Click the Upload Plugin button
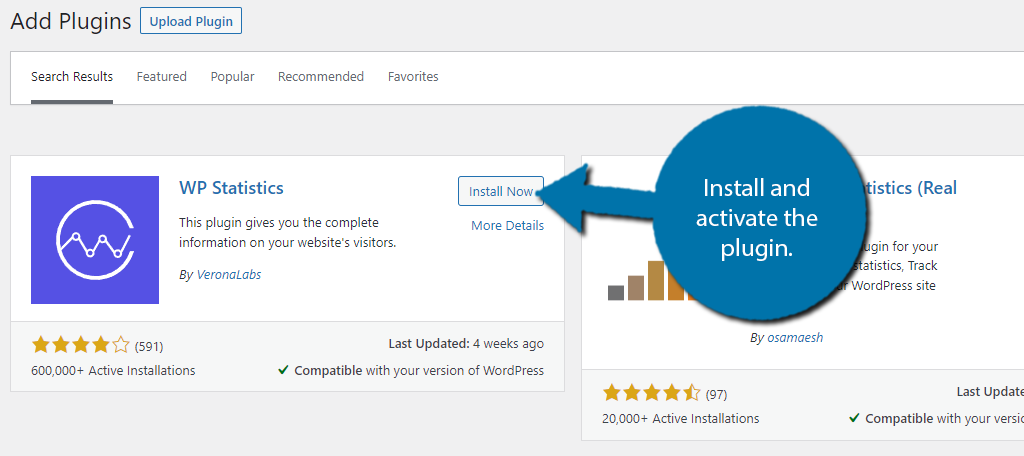 click(191, 21)
